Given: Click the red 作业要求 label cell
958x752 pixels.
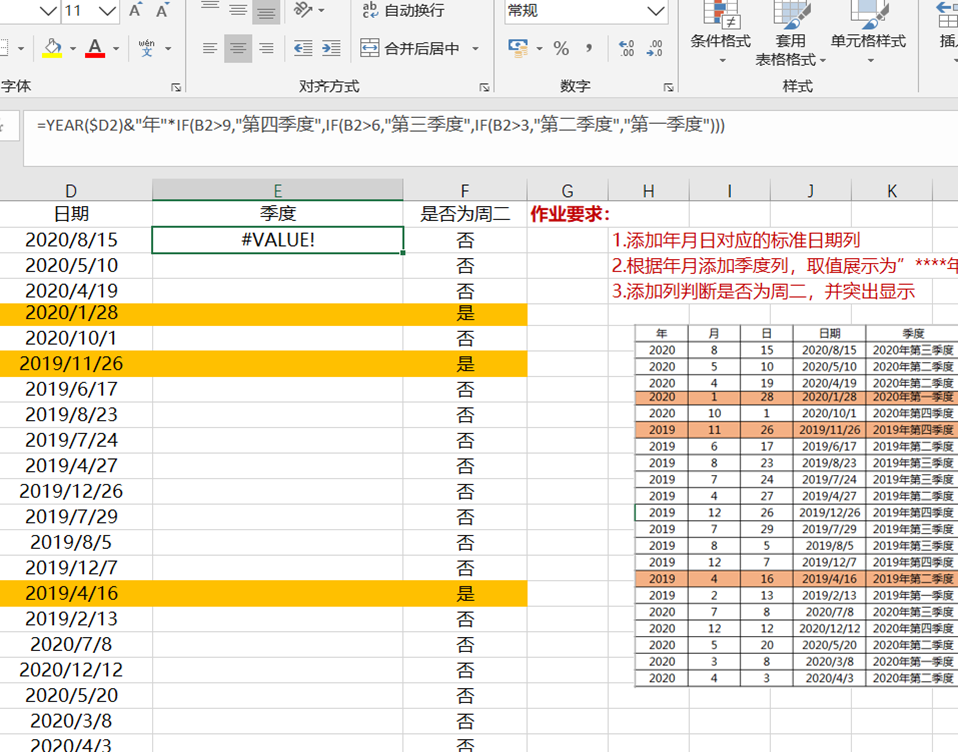Looking at the screenshot, I should pos(570,214).
